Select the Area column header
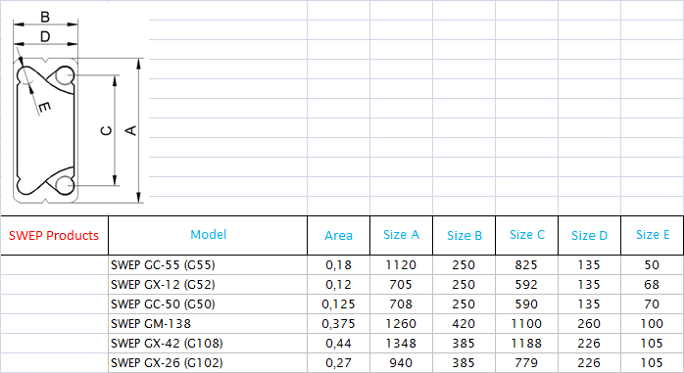Screen dimensions: 684x373 tap(339, 236)
